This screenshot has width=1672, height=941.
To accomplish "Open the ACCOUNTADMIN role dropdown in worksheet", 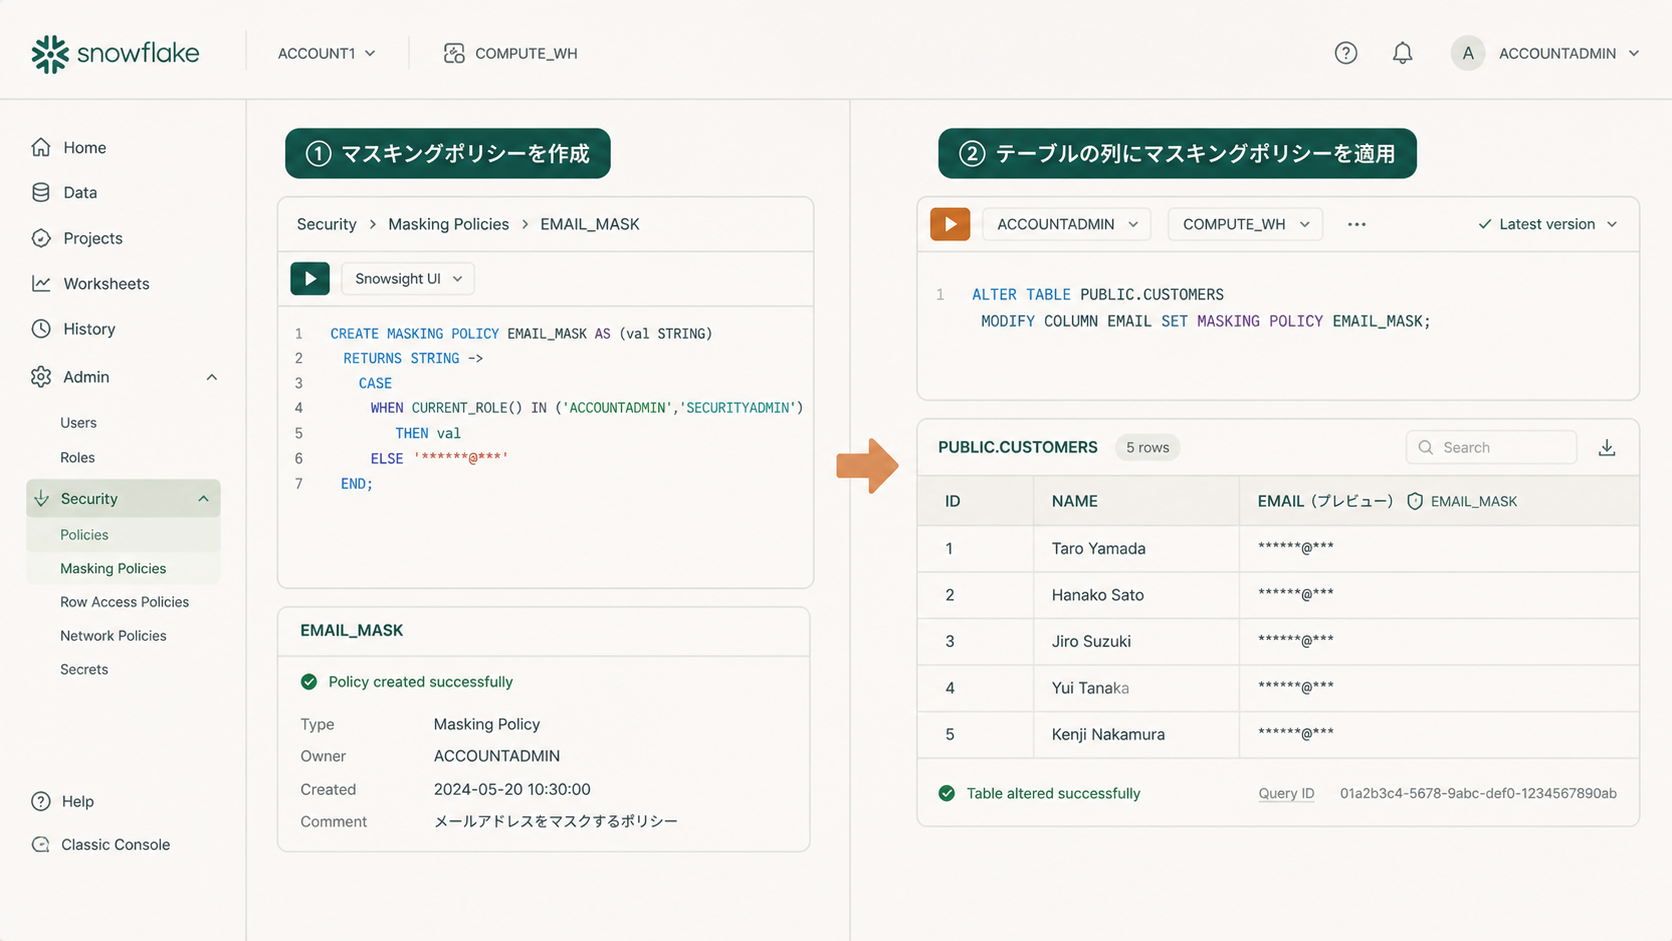I will pyautogui.click(x=1067, y=224).
